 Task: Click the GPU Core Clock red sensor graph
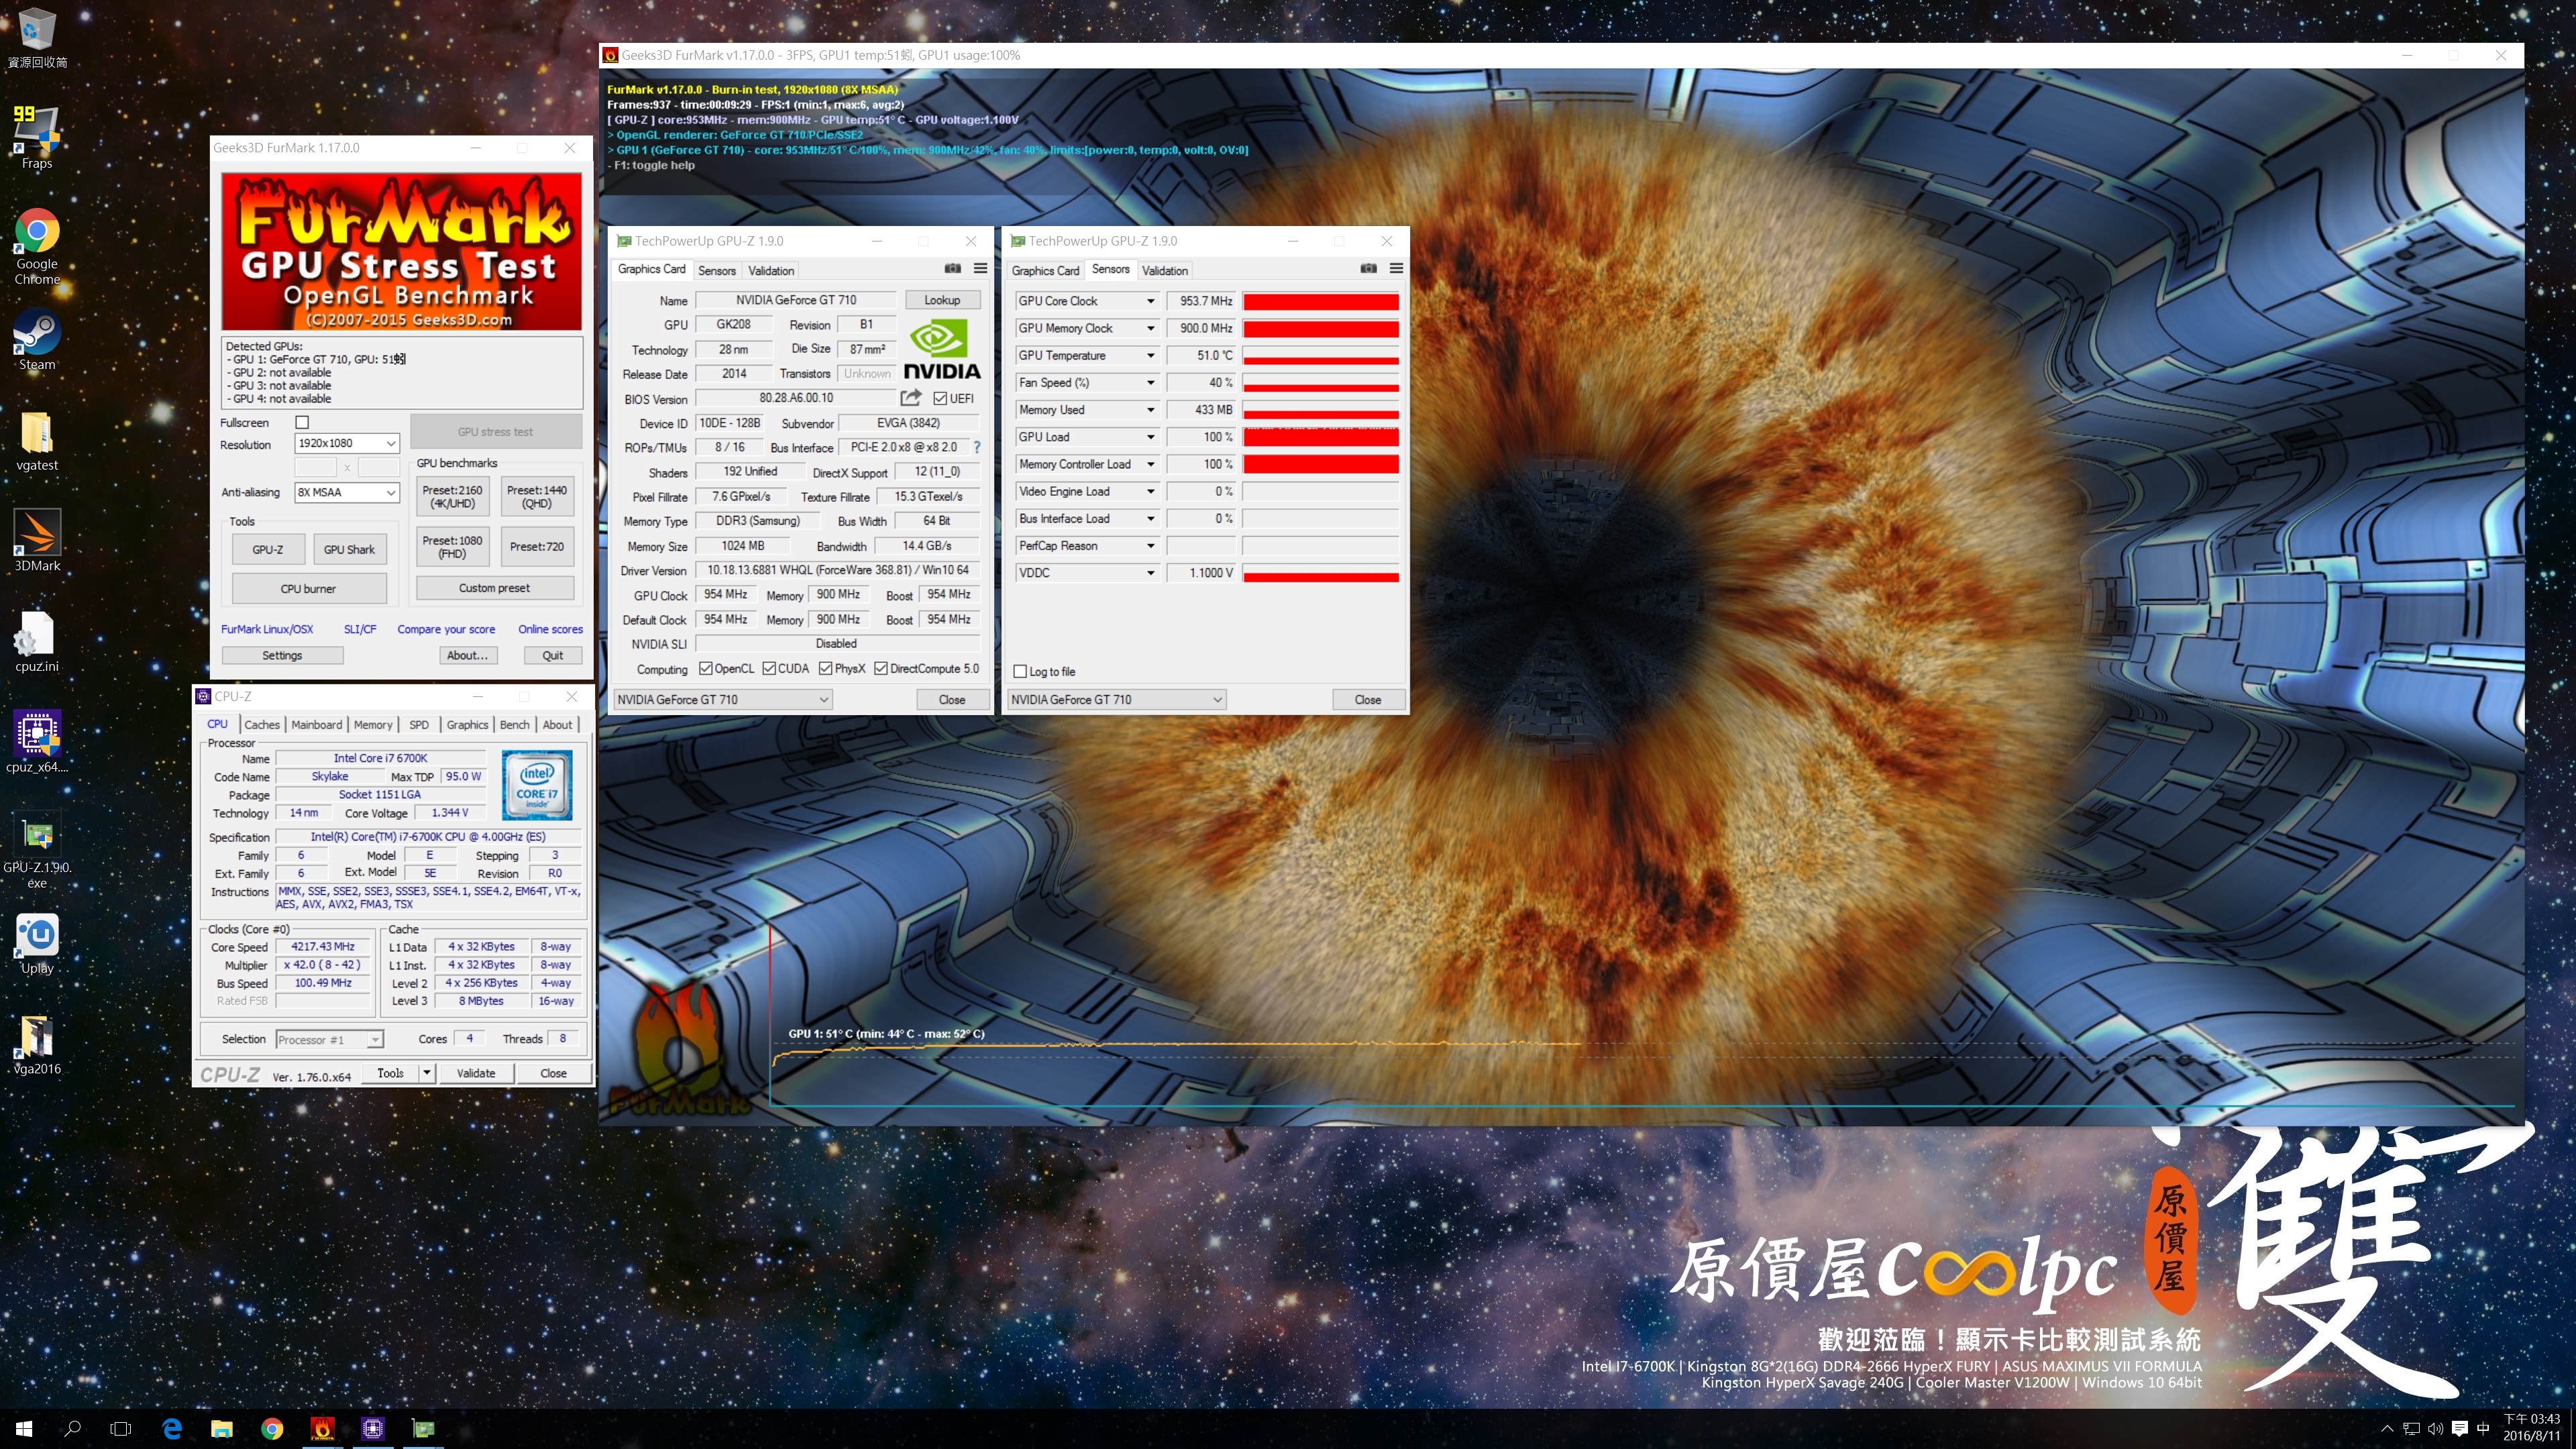click(x=1320, y=301)
